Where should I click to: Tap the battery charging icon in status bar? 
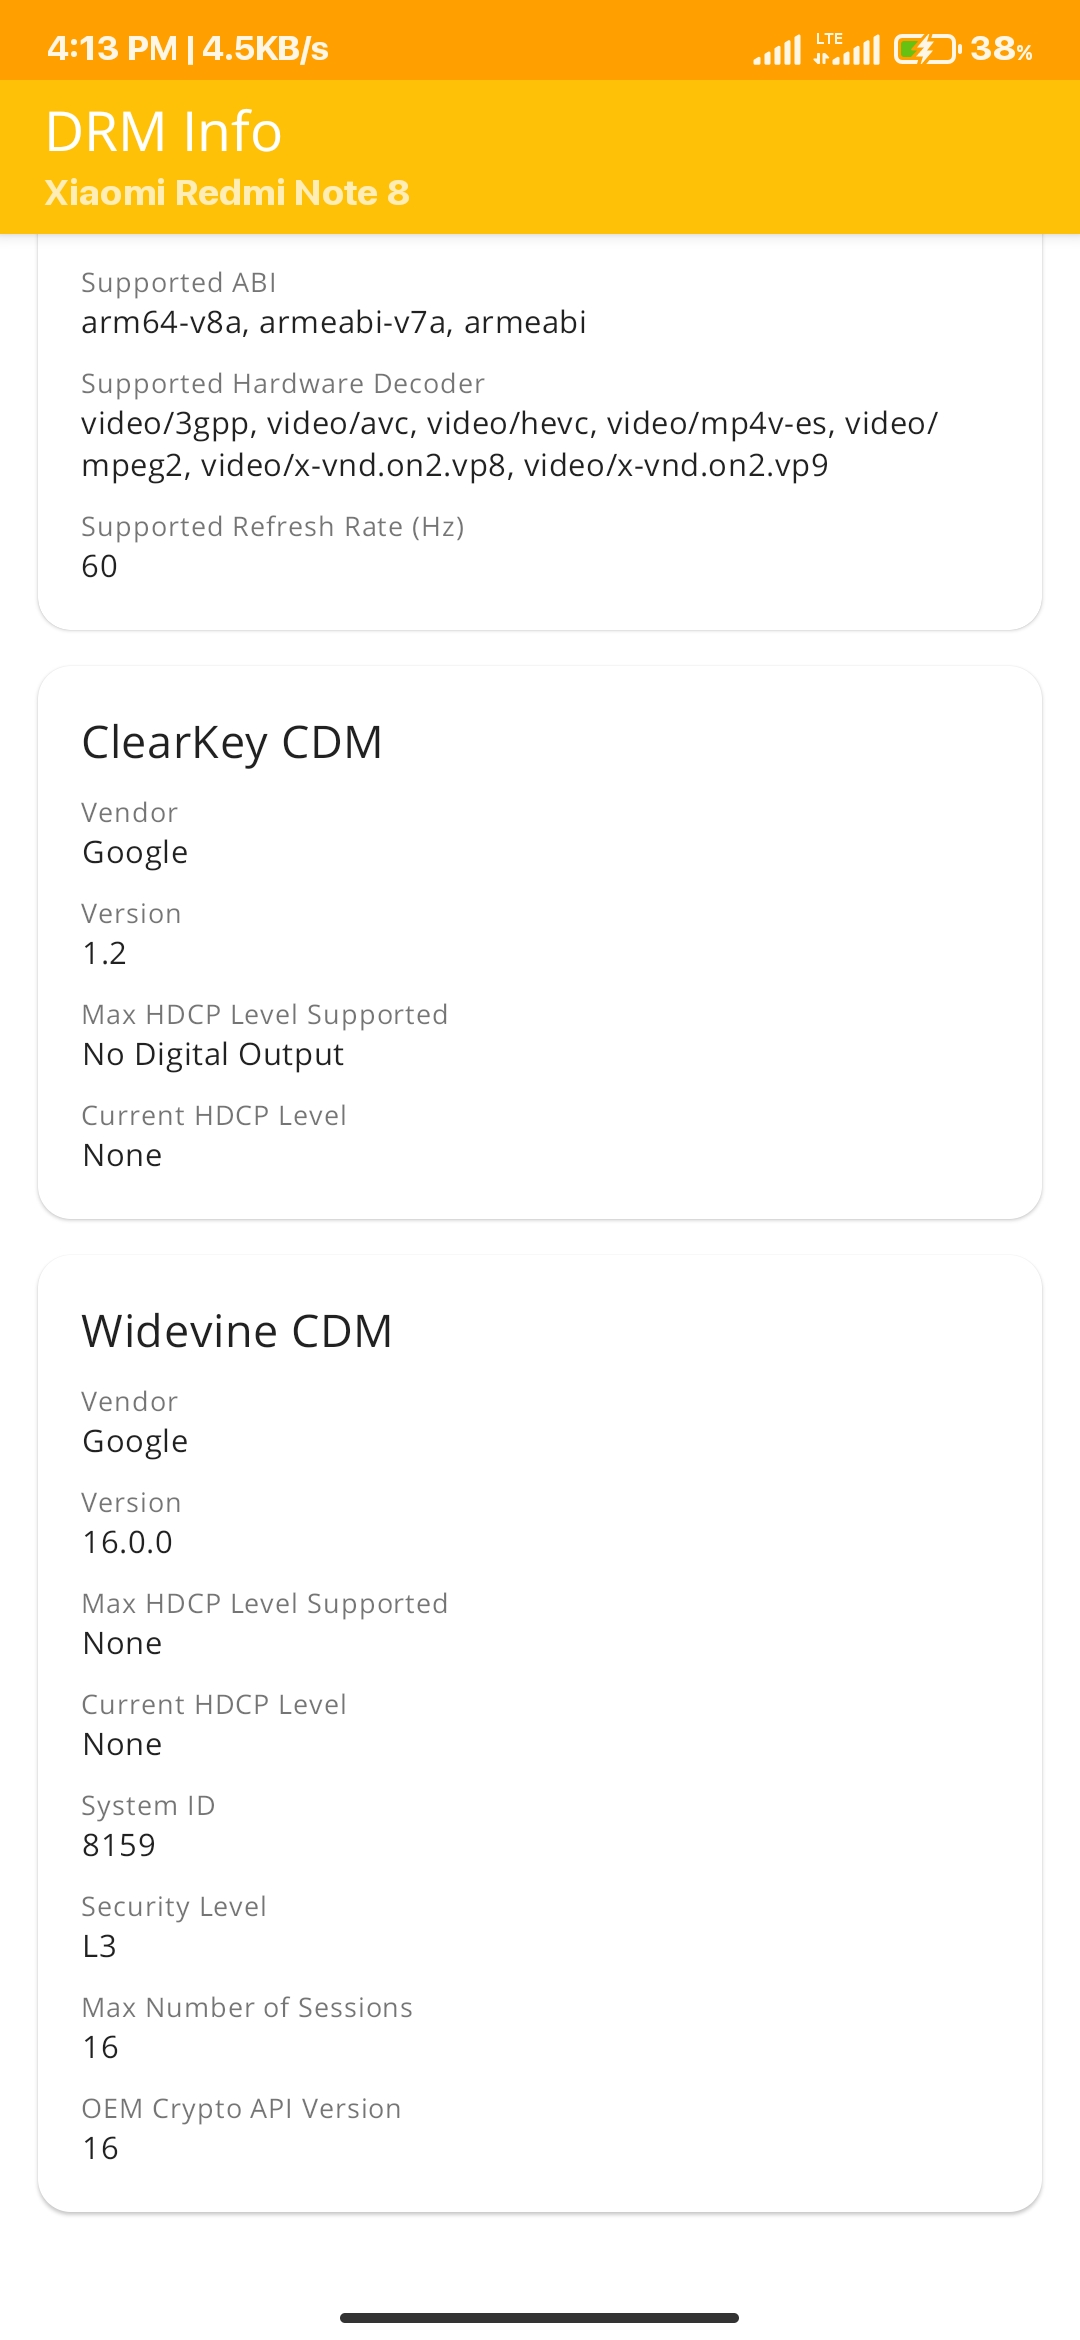927,48
